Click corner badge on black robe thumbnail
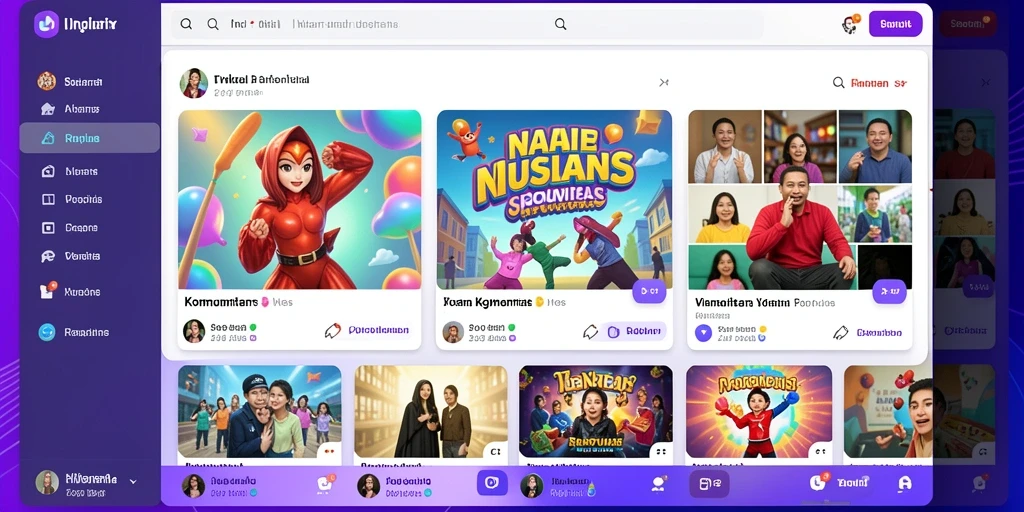1024x512 pixels. tap(495, 450)
